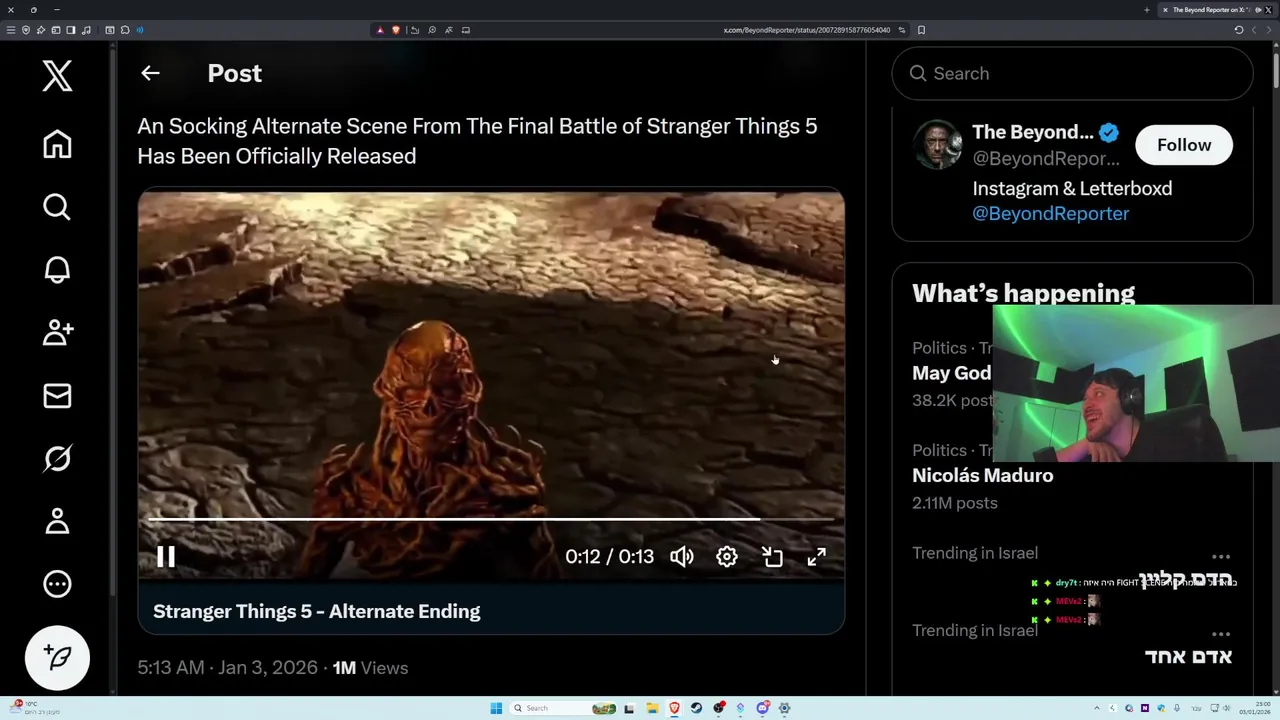This screenshot has width=1280, height=720.
Task: Open browser hamburger menu
Action: (11, 30)
